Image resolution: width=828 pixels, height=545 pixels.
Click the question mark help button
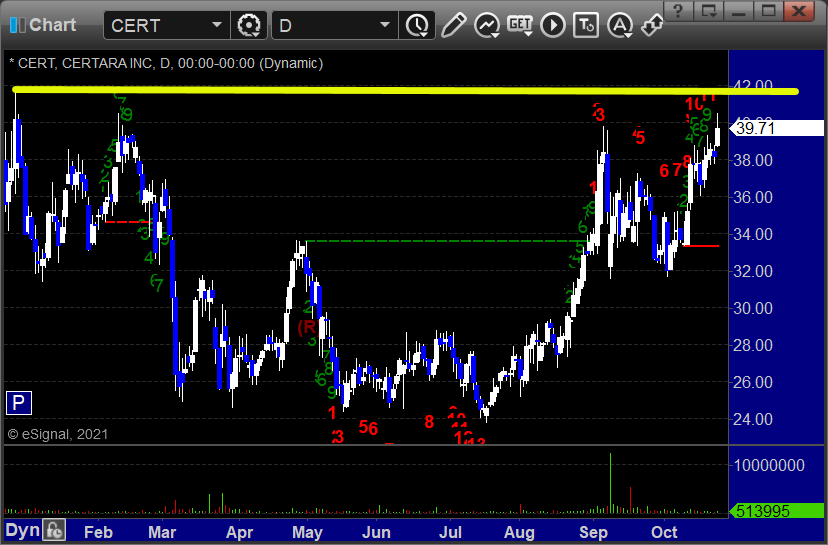coord(679,11)
